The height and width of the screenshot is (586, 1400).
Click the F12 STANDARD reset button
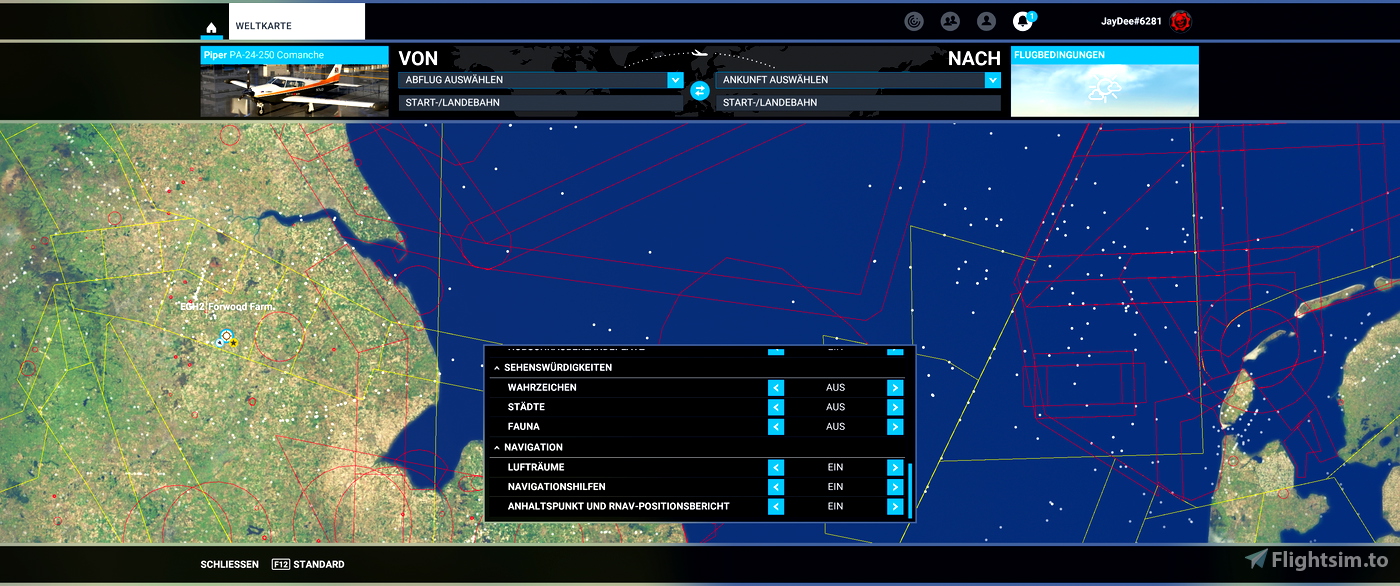coord(308,565)
